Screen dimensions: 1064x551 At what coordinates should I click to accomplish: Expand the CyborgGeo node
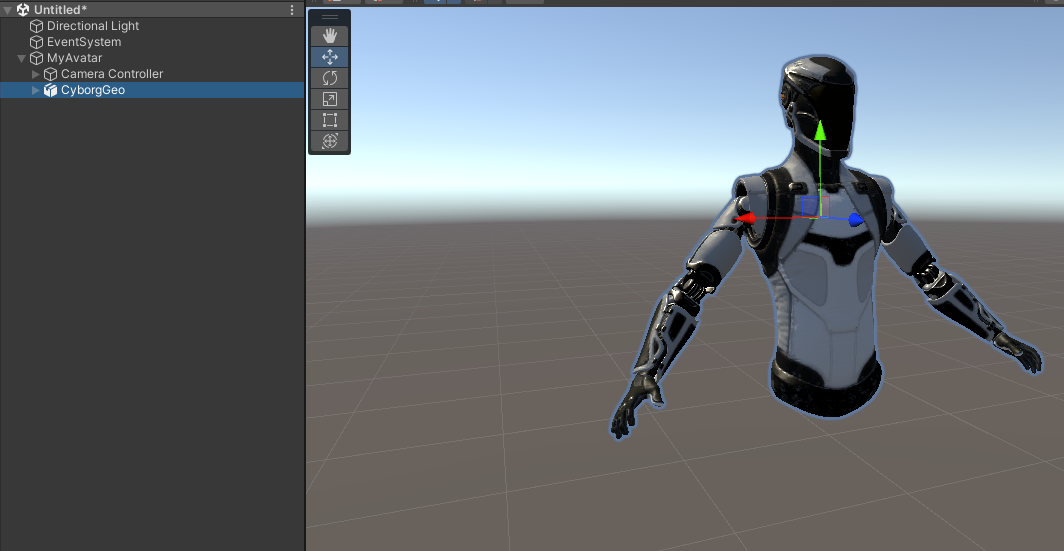37,90
